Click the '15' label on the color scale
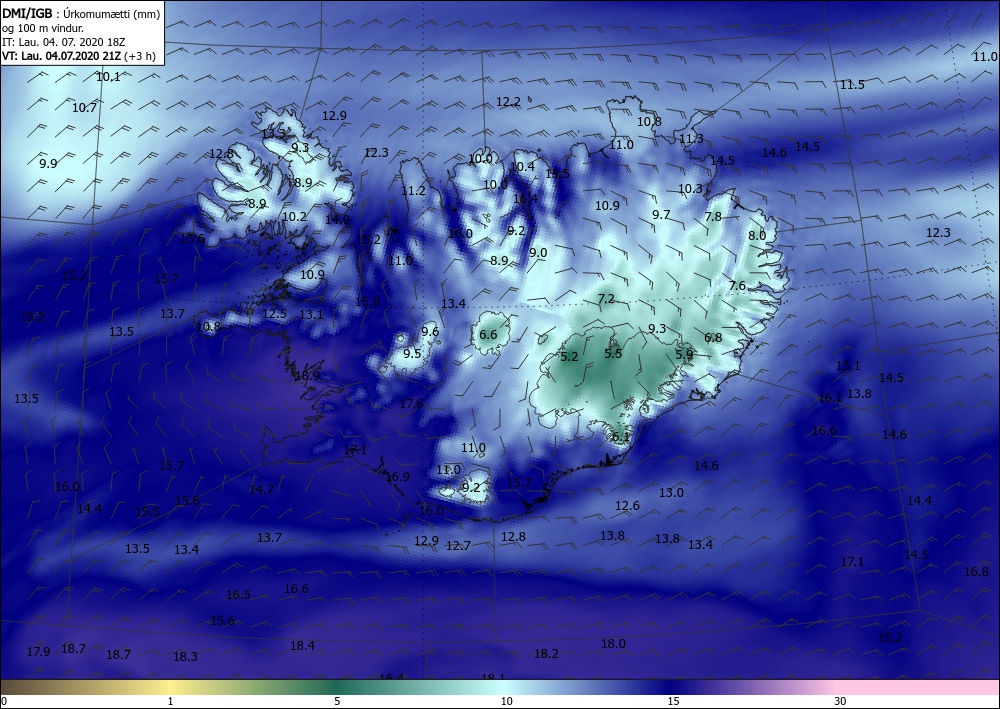Image resolution: width=1000 pixels, height=709 pixels. click(x=673, y=701)
